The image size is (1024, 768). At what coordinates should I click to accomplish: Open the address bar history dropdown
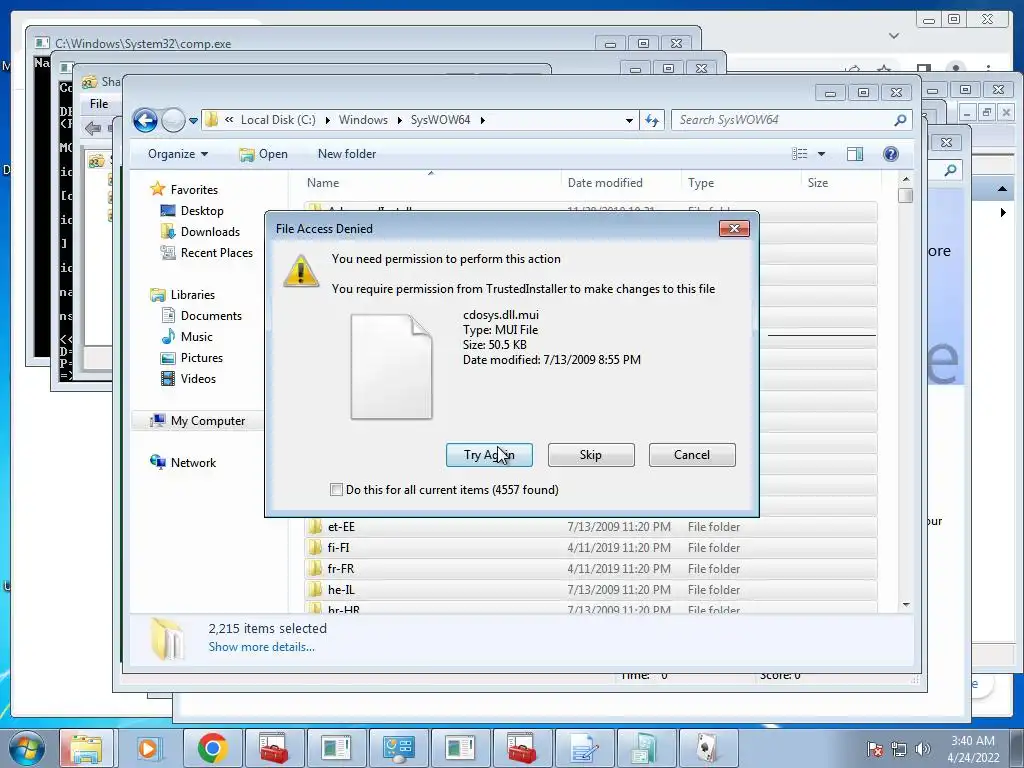[629, 120]
